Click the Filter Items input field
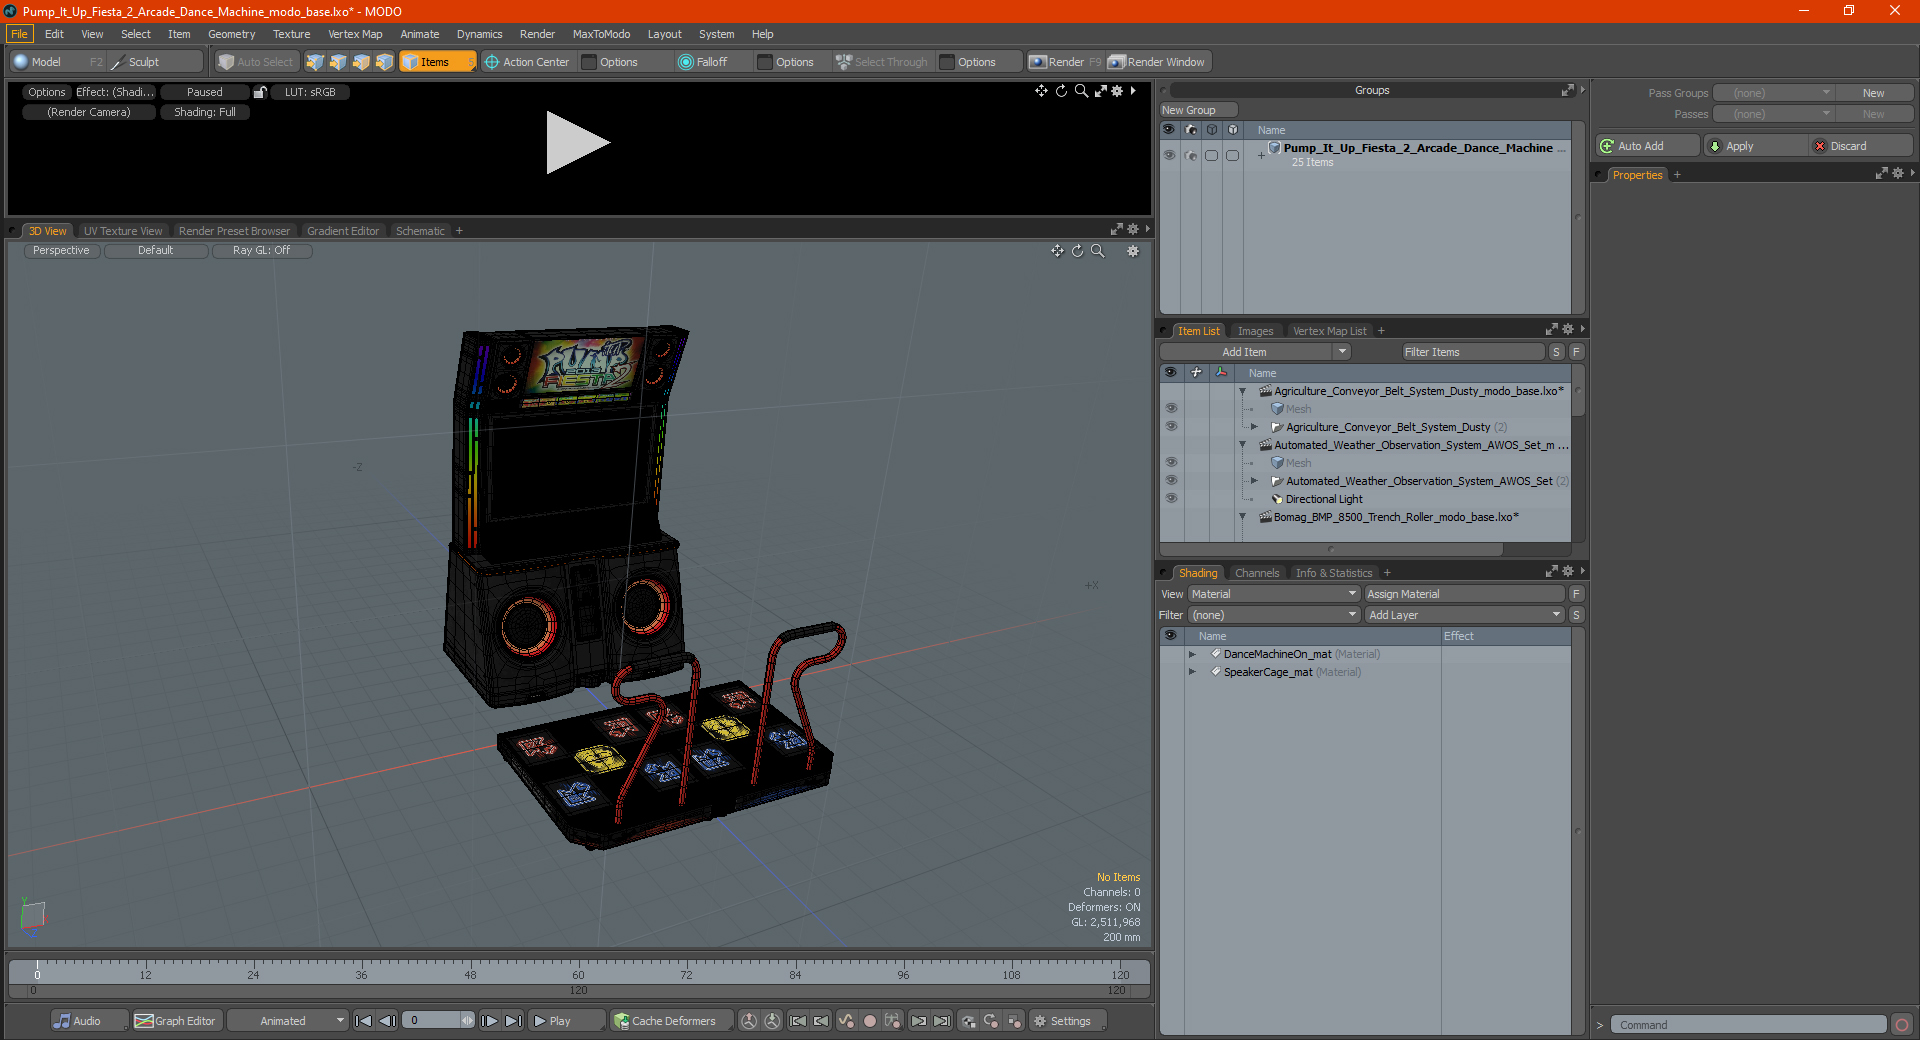This screenshot has width=1920, height=1040. click(1473, 352)
